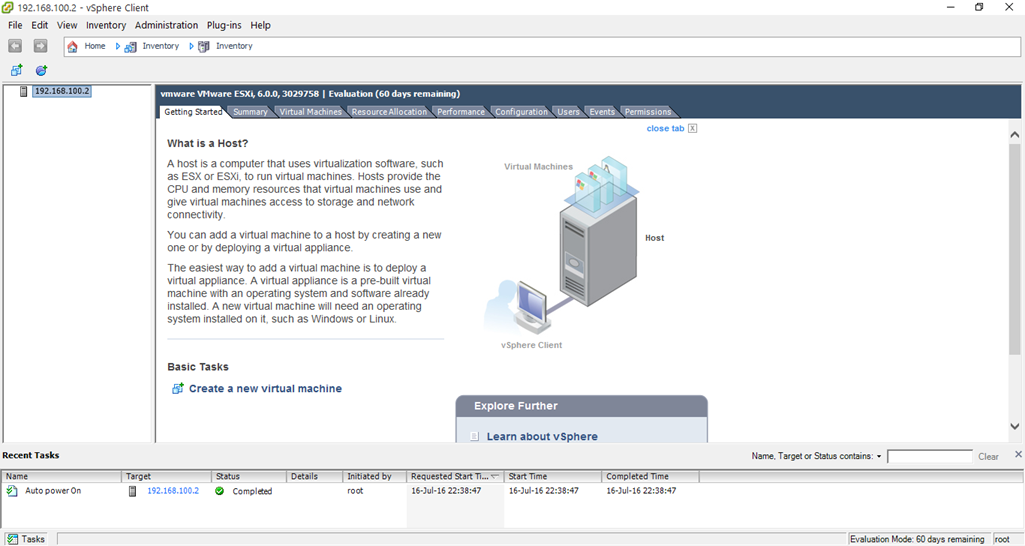Click the Tasks icon in status bar
Viewport: 1025px width, 546px height.
pos(12,539)
